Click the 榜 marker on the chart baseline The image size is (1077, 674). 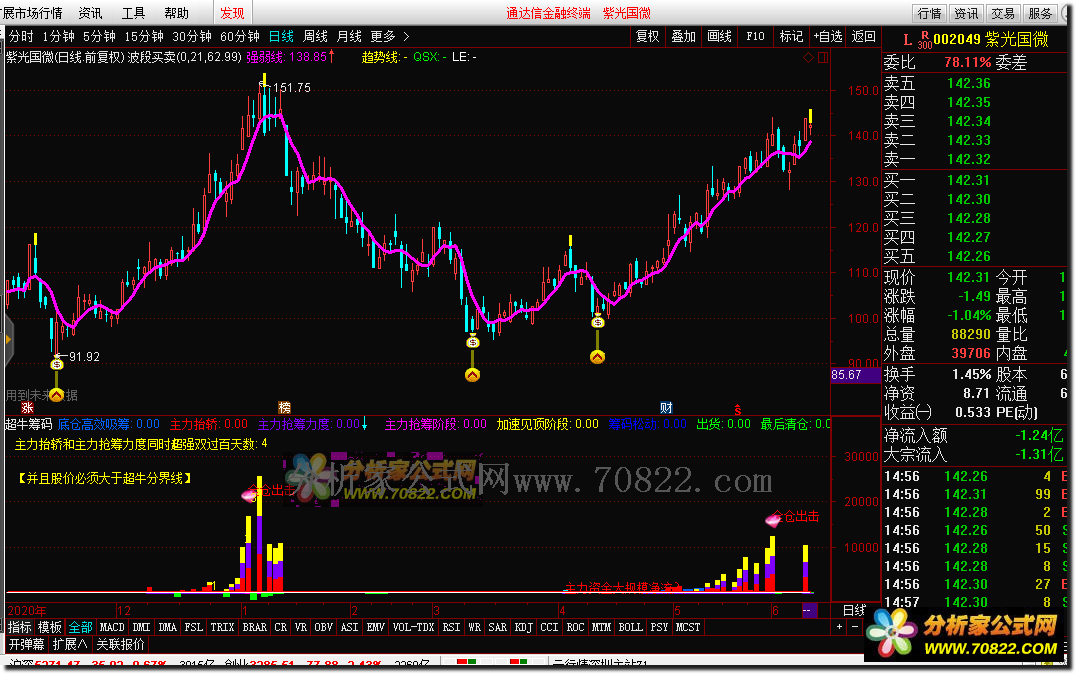pyautogui.click(x=284, y=408)
